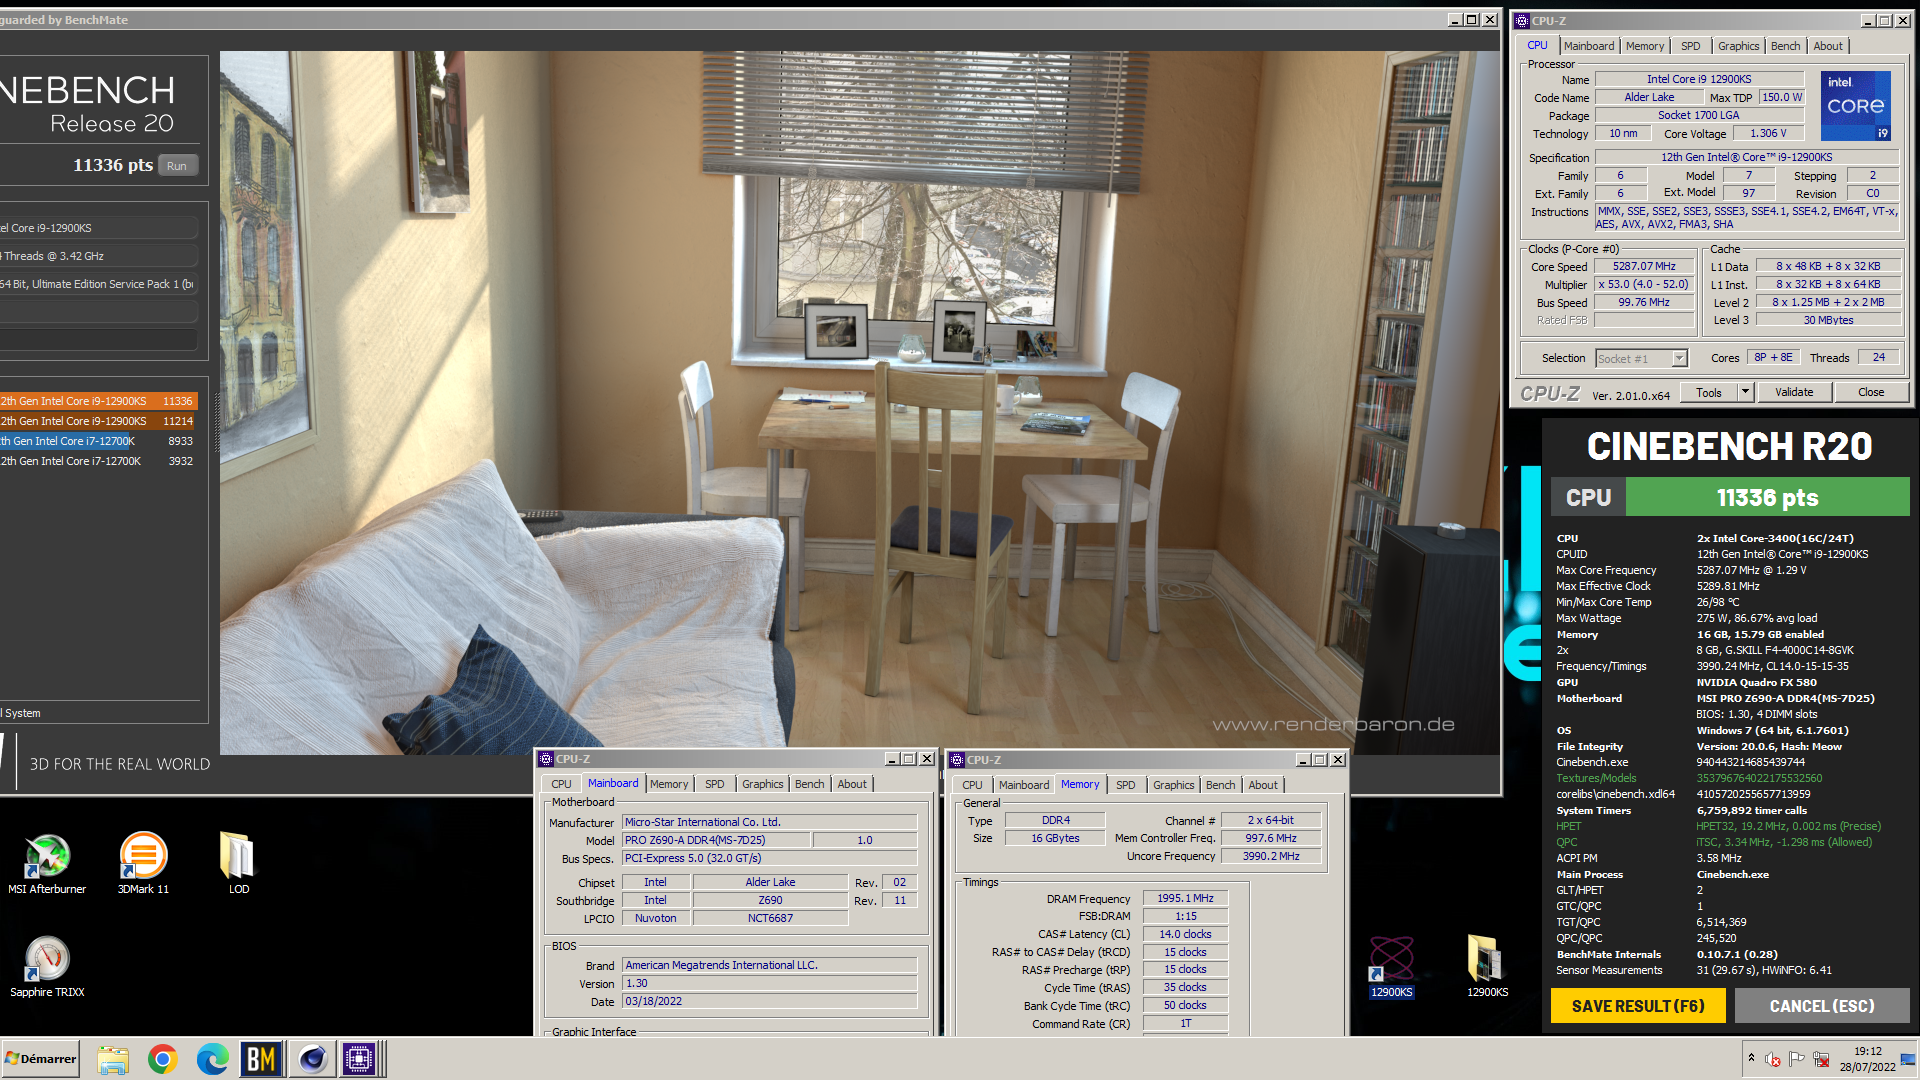Open the Selection Socket #1 dropdown
Viewport: 1920px width, 1080px height.
point(1642,358)
